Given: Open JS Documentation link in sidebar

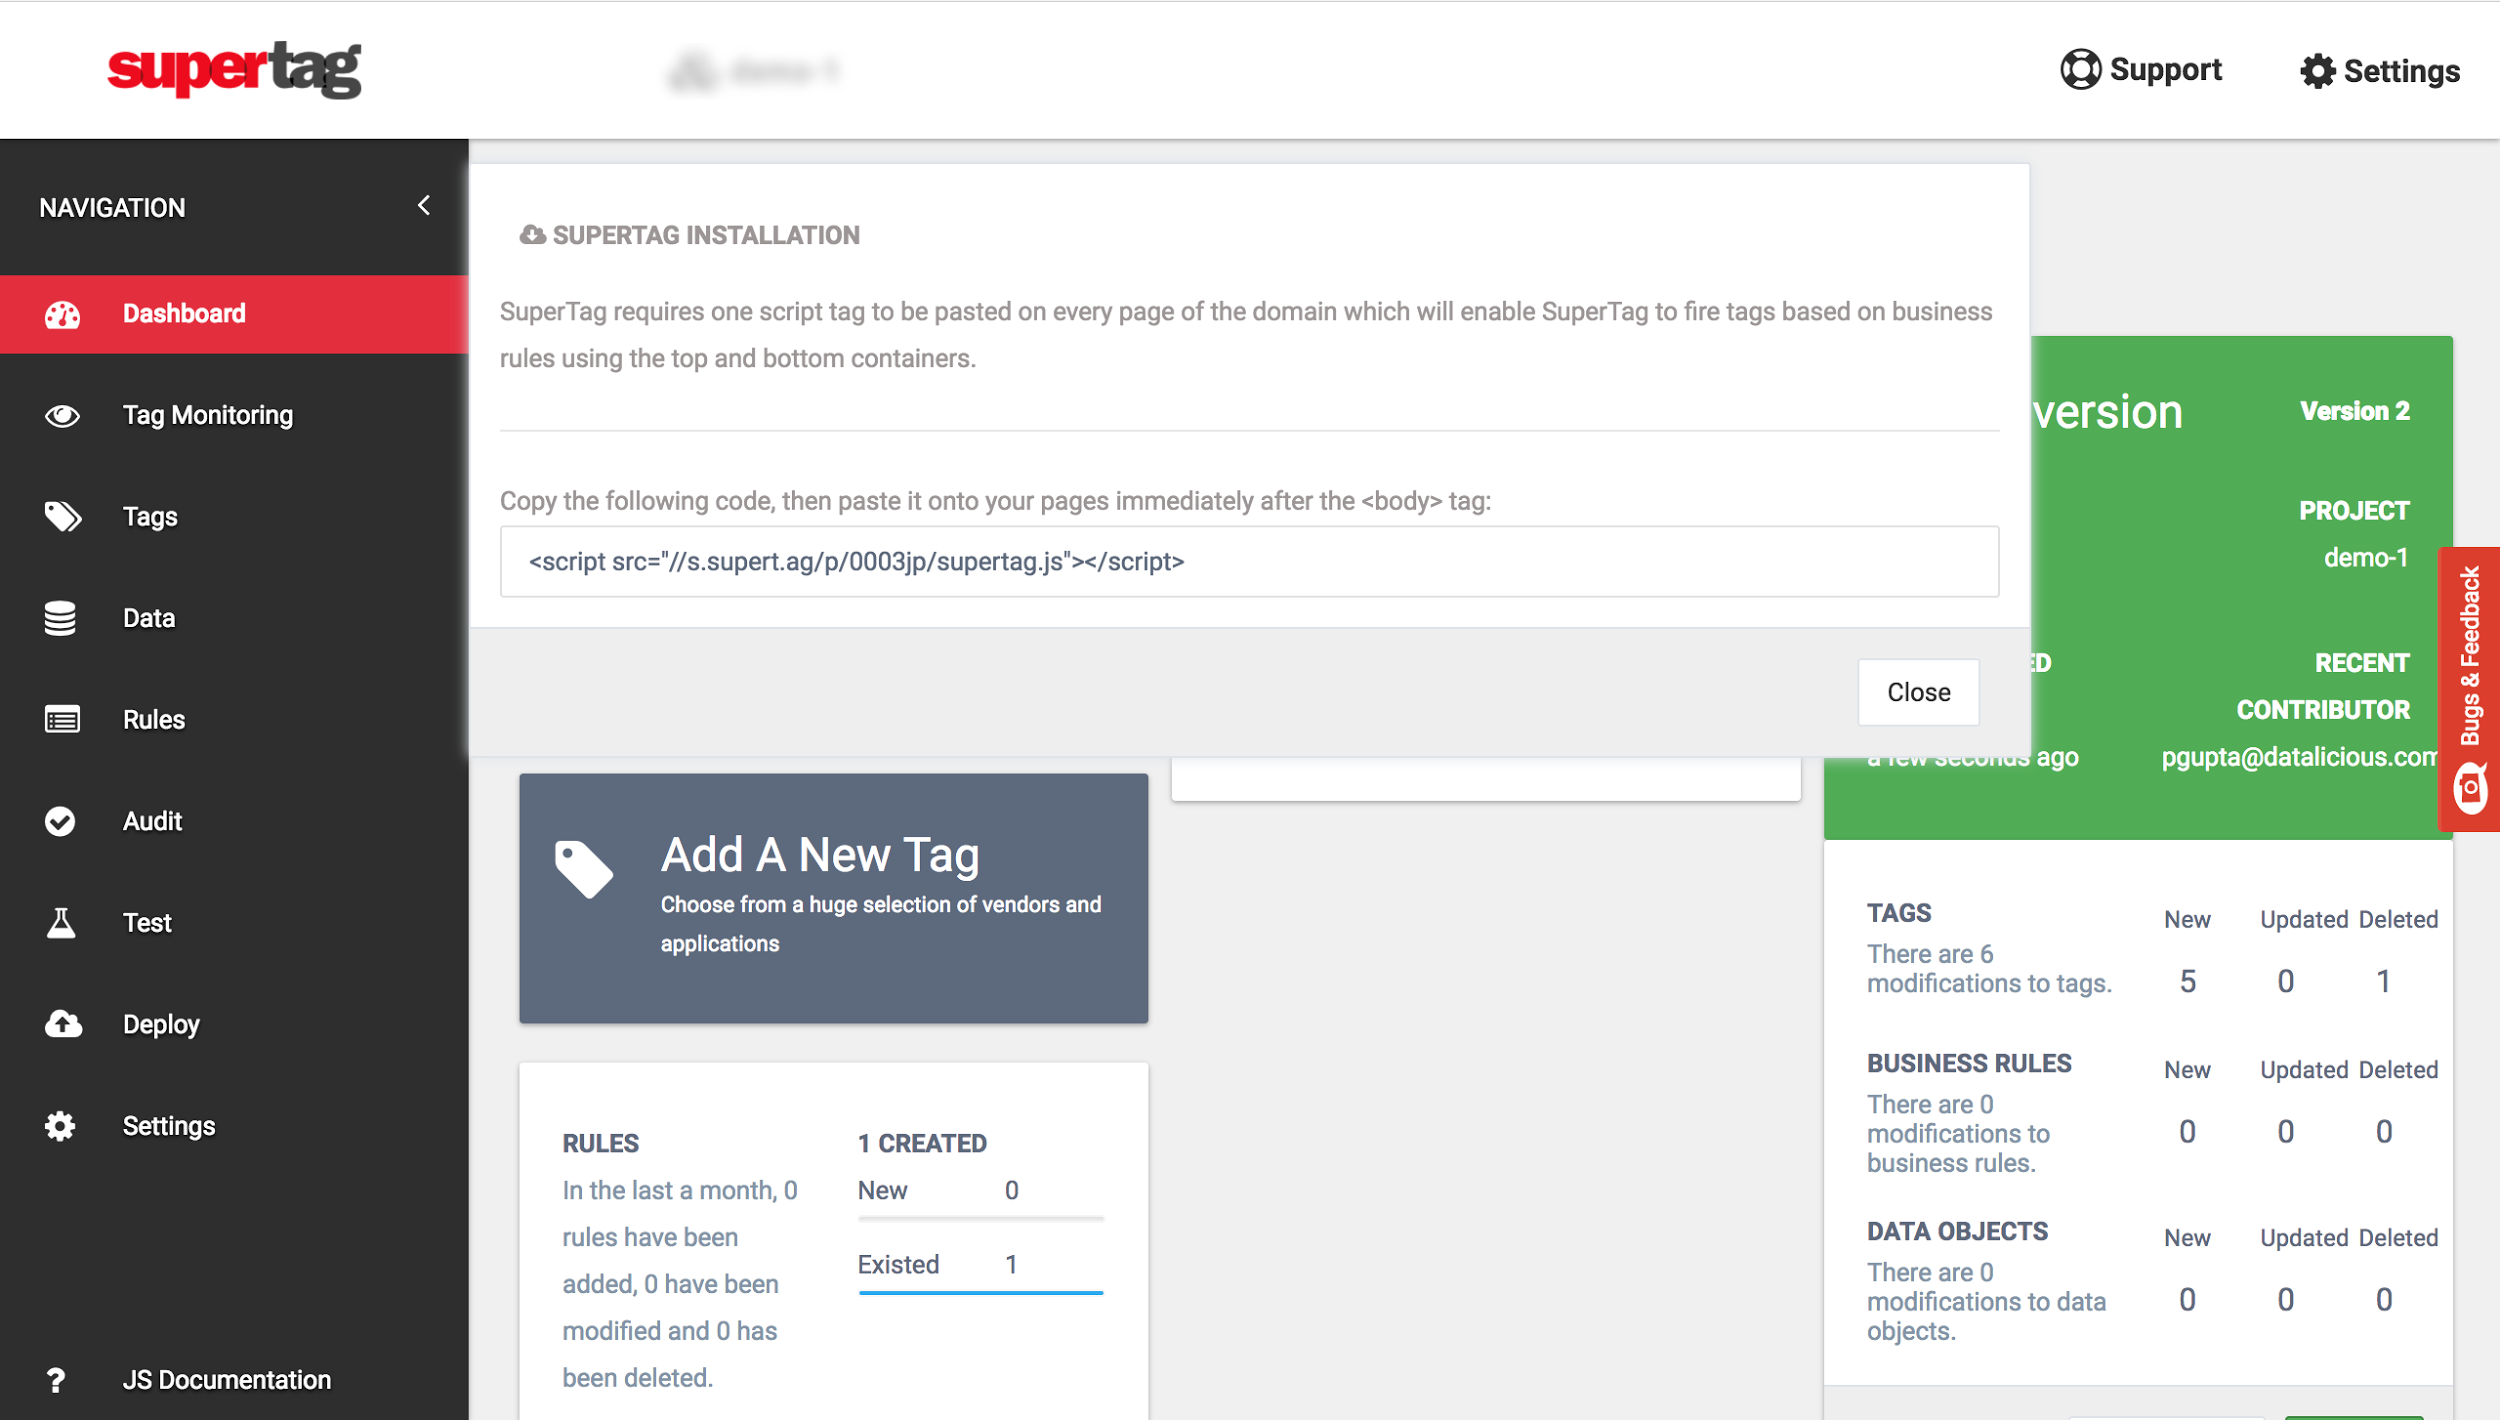Looking at the screenshot, I should (234, 1380).
